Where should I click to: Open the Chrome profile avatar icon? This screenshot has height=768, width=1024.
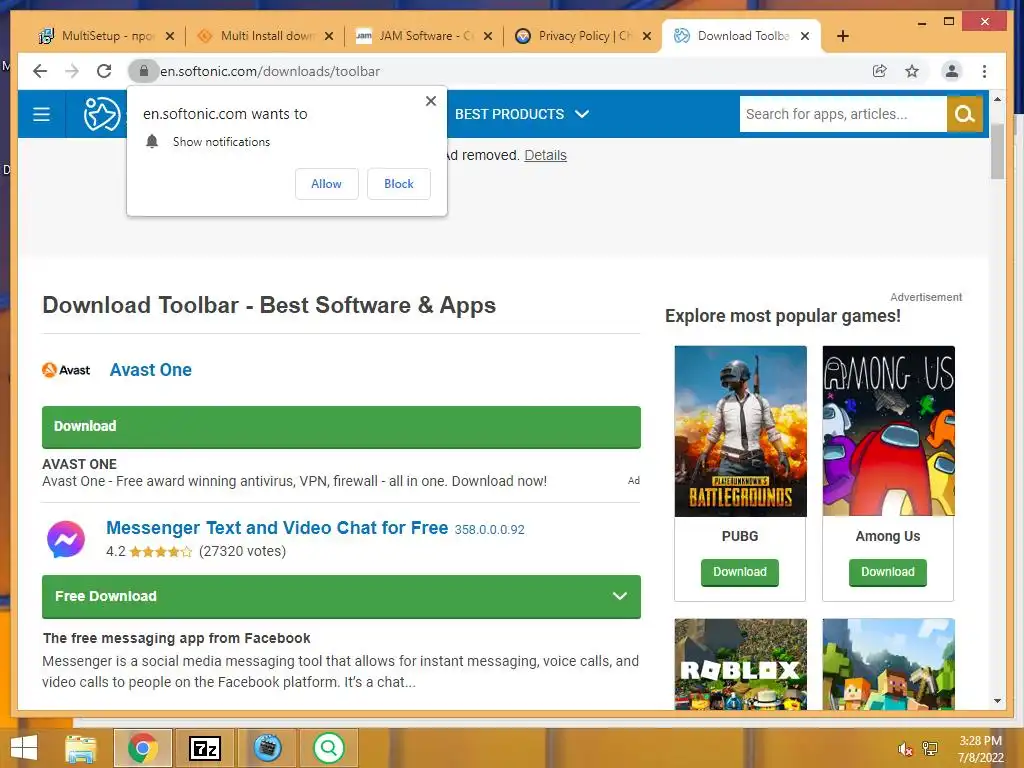tap(952, 71)
